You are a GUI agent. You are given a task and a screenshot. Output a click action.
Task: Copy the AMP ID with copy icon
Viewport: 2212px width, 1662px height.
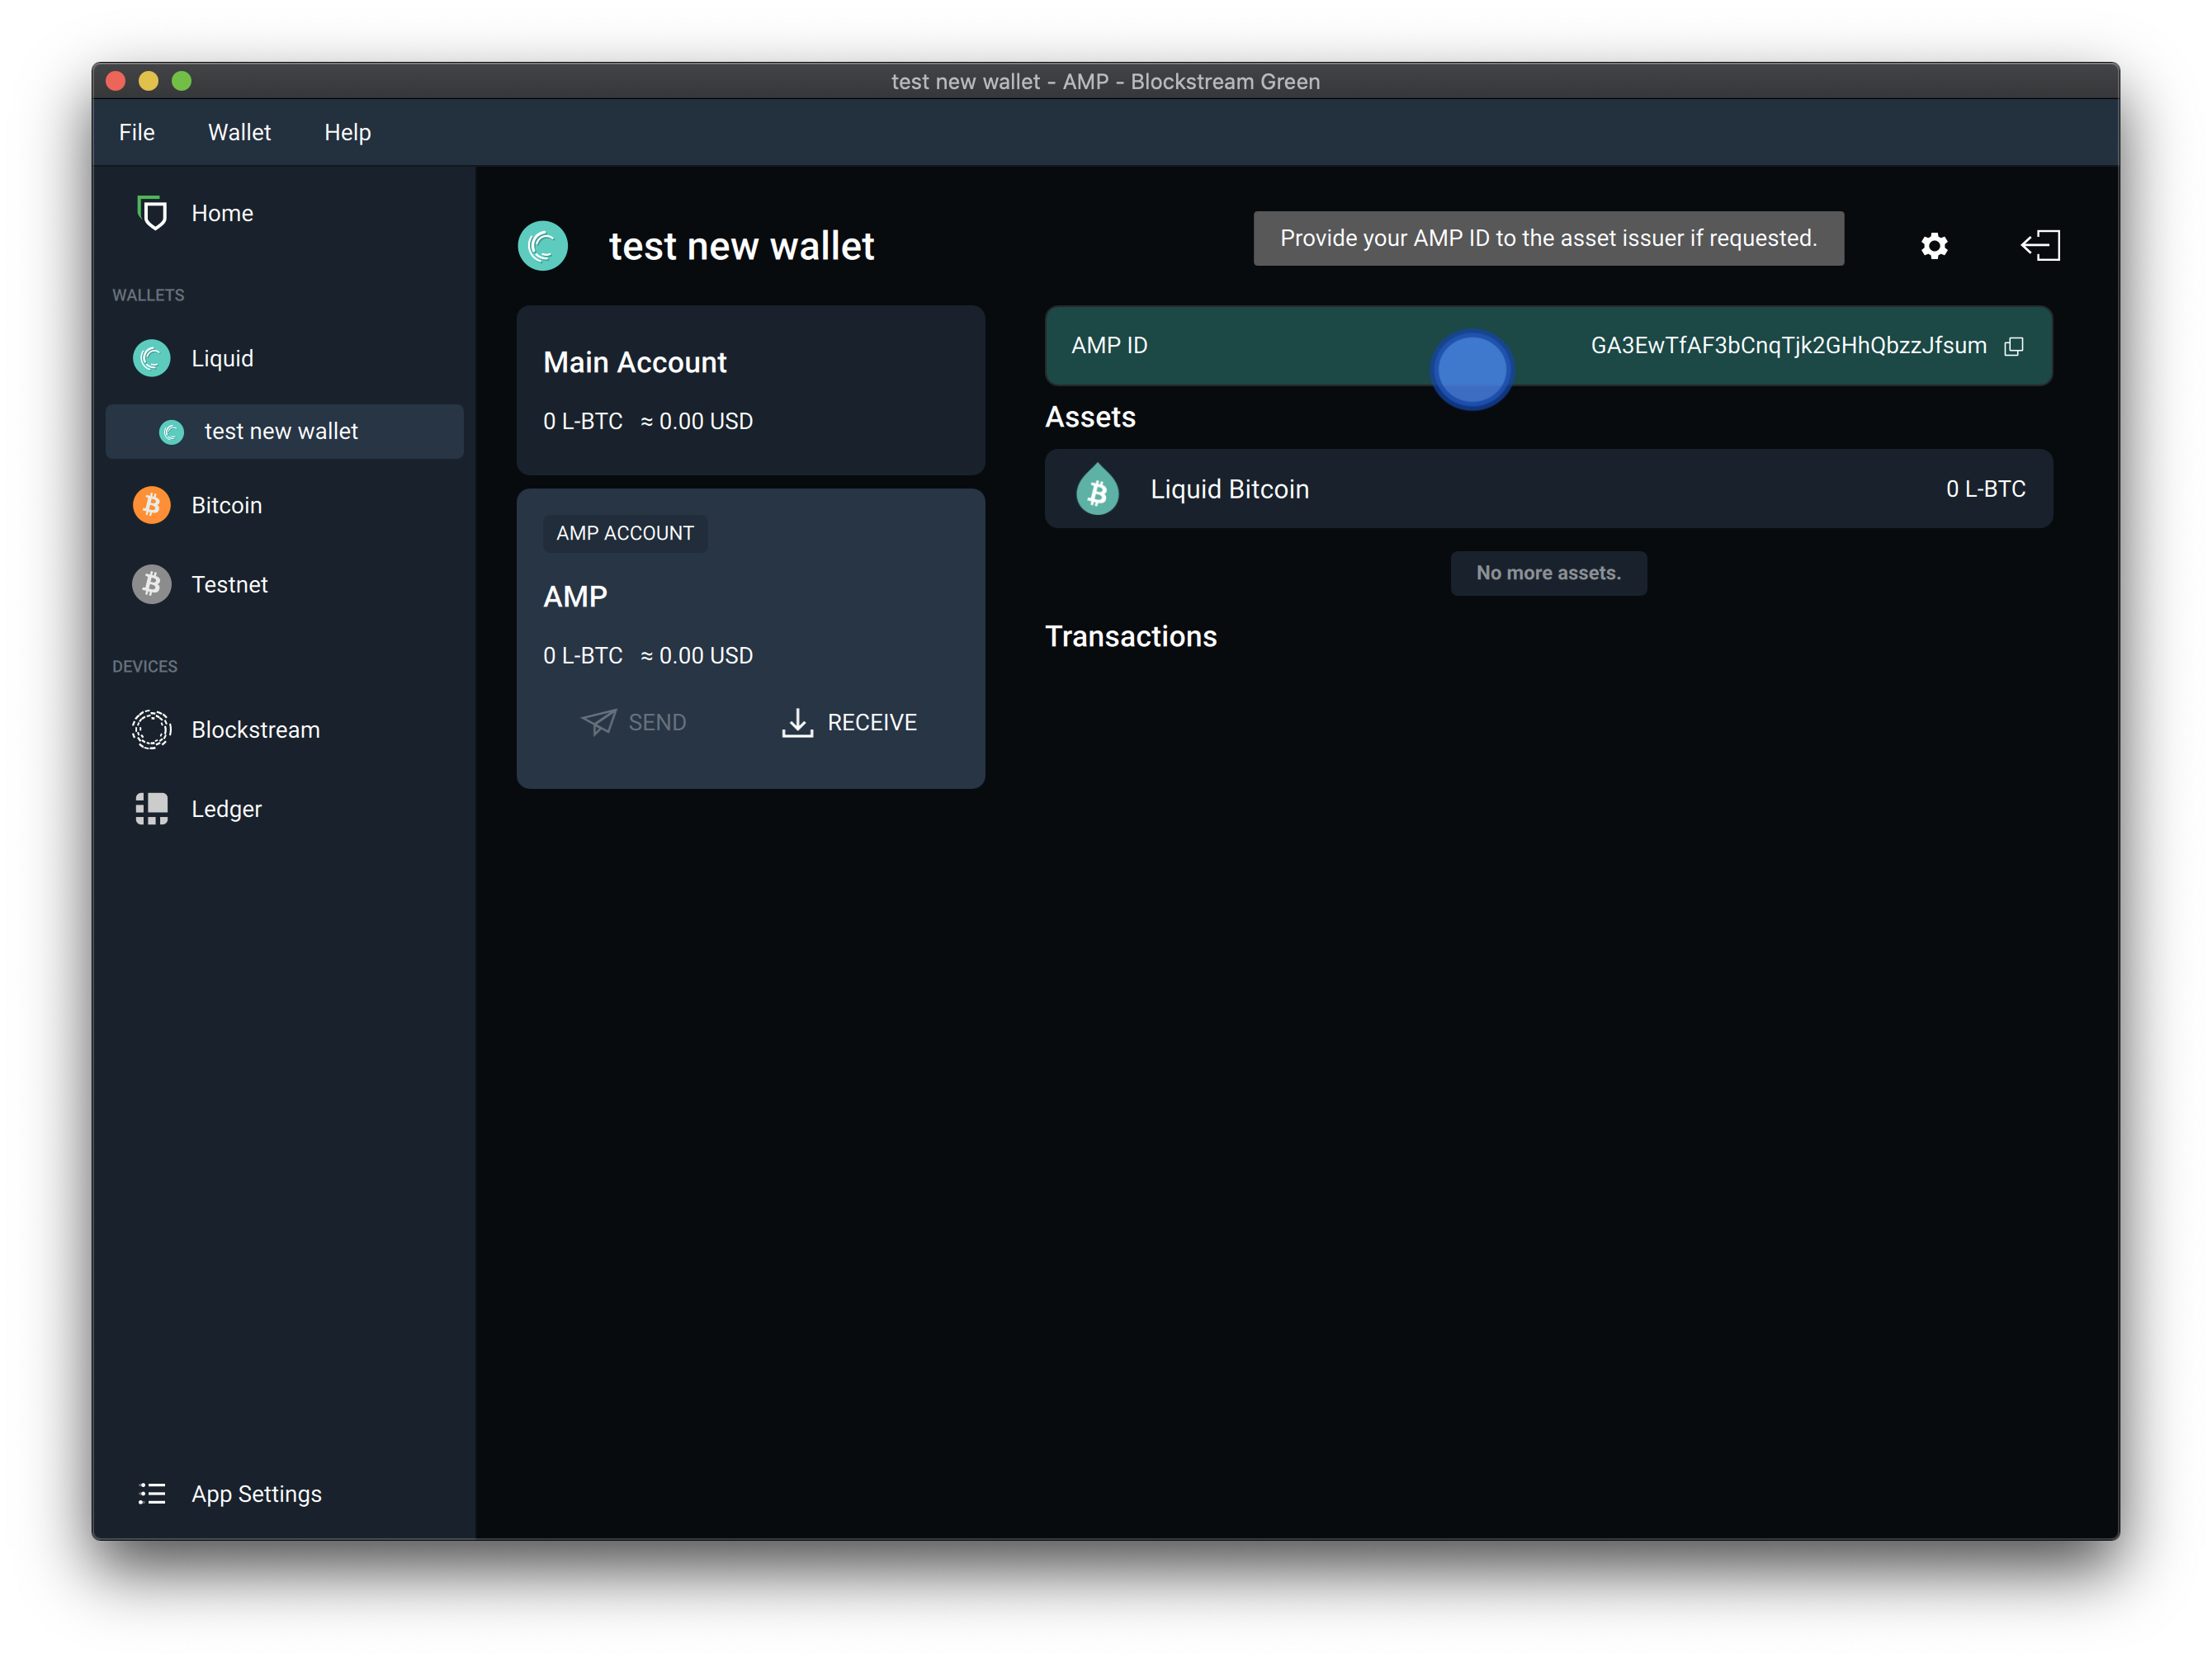pos(2014,346)
